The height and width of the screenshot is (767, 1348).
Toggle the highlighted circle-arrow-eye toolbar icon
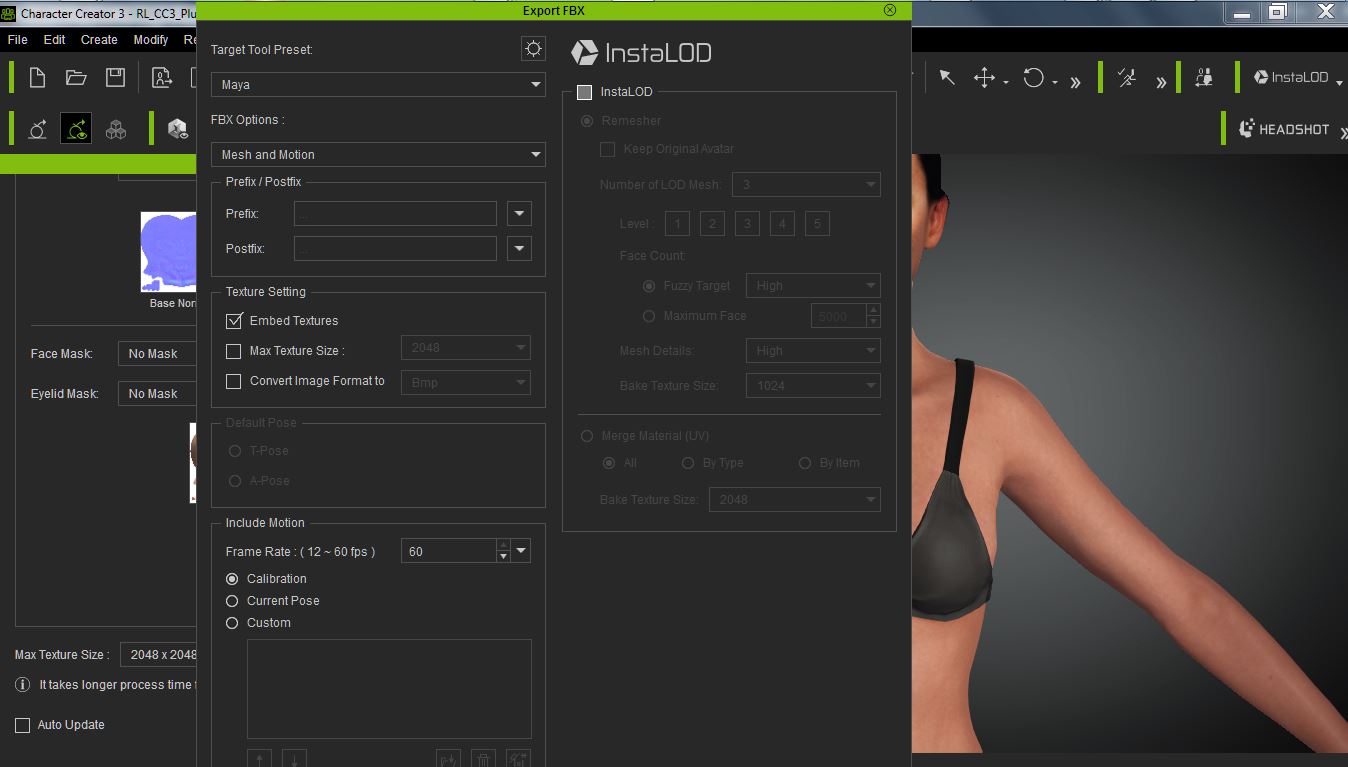point(76,128)
